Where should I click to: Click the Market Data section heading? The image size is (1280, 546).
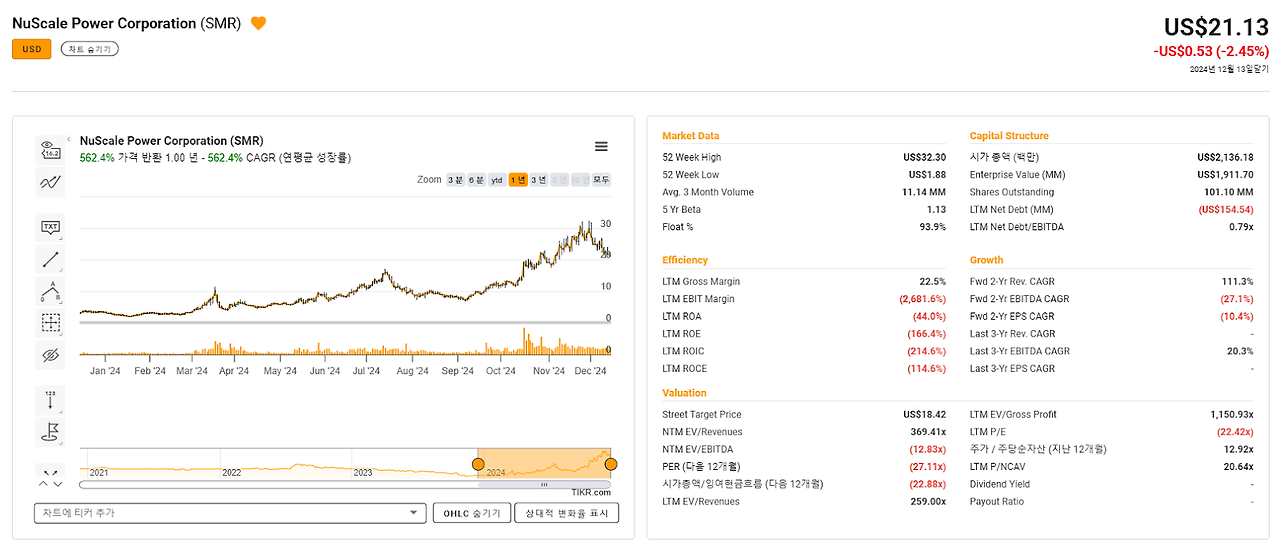690,136
